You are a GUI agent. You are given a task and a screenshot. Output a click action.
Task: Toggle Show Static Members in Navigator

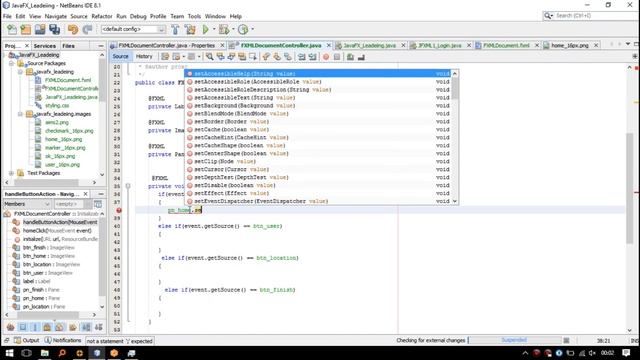click(35, 327)
